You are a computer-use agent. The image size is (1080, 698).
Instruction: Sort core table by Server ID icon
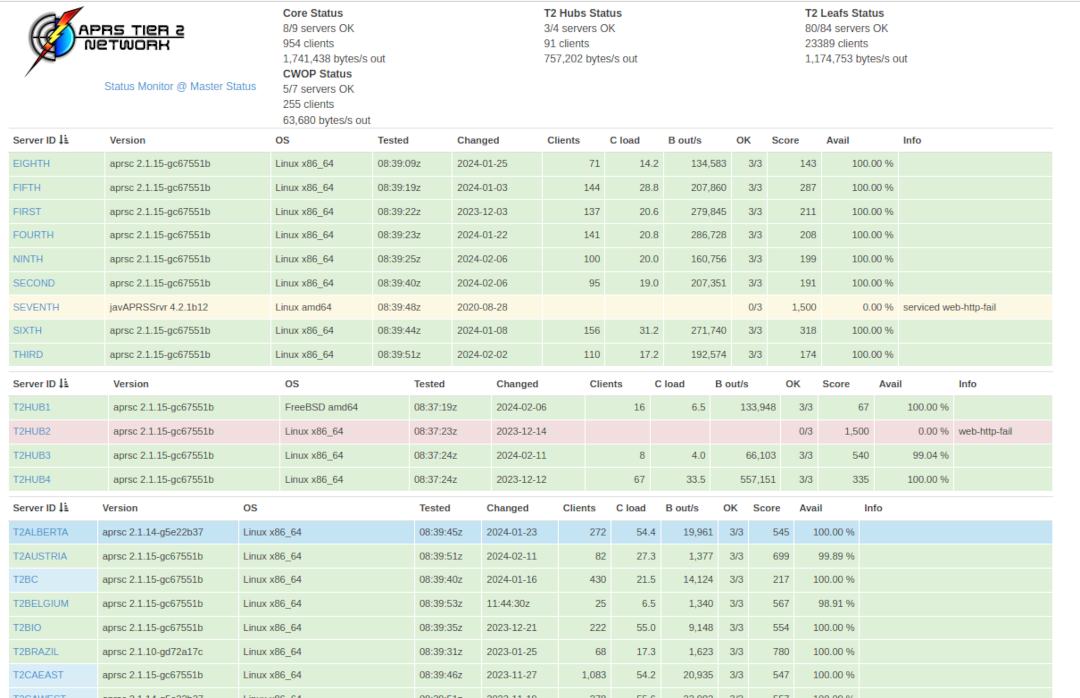click(64, 140)
